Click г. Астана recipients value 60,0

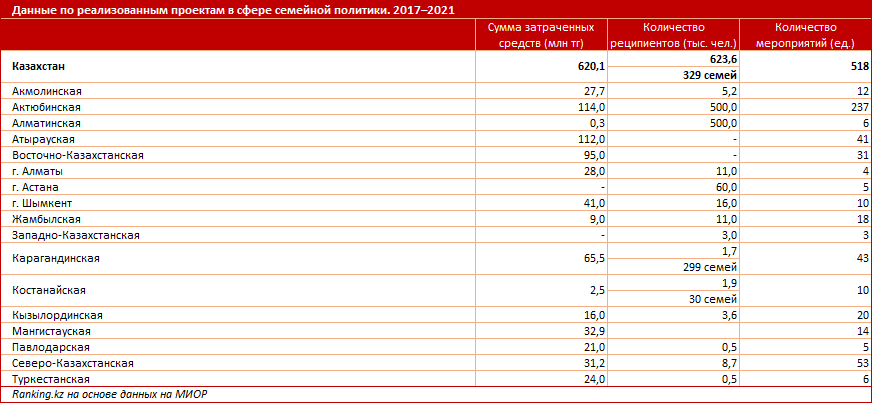coord(727,187)
